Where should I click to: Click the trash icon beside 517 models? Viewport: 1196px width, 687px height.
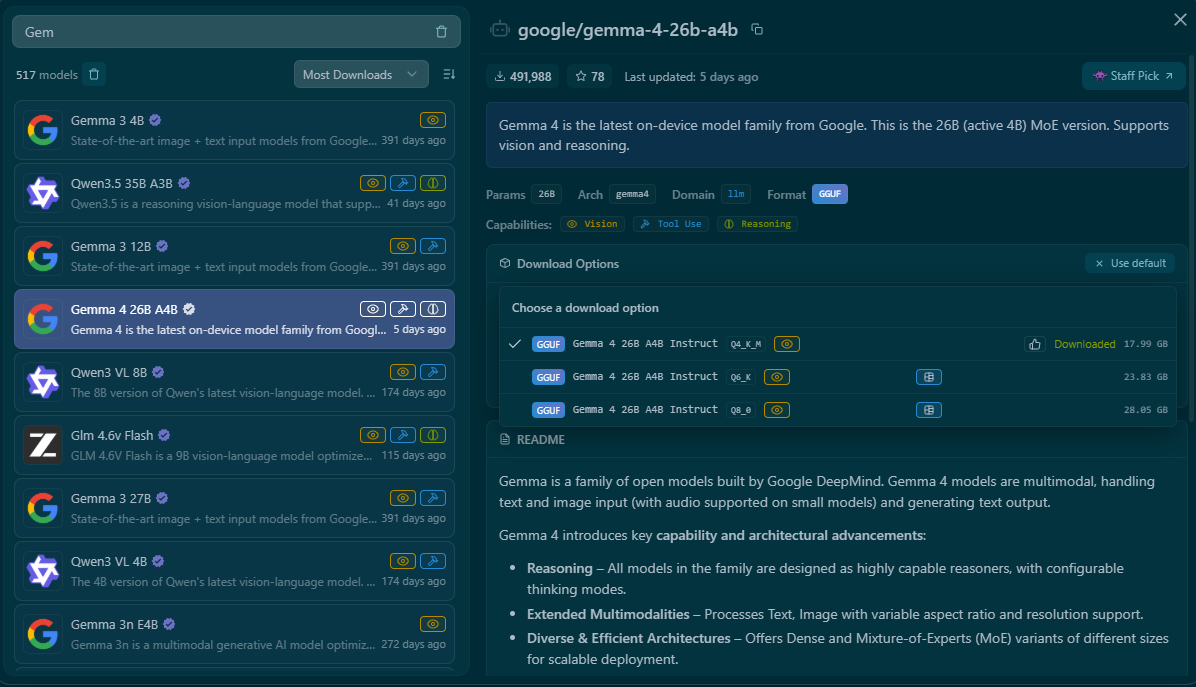click(94, 75)
